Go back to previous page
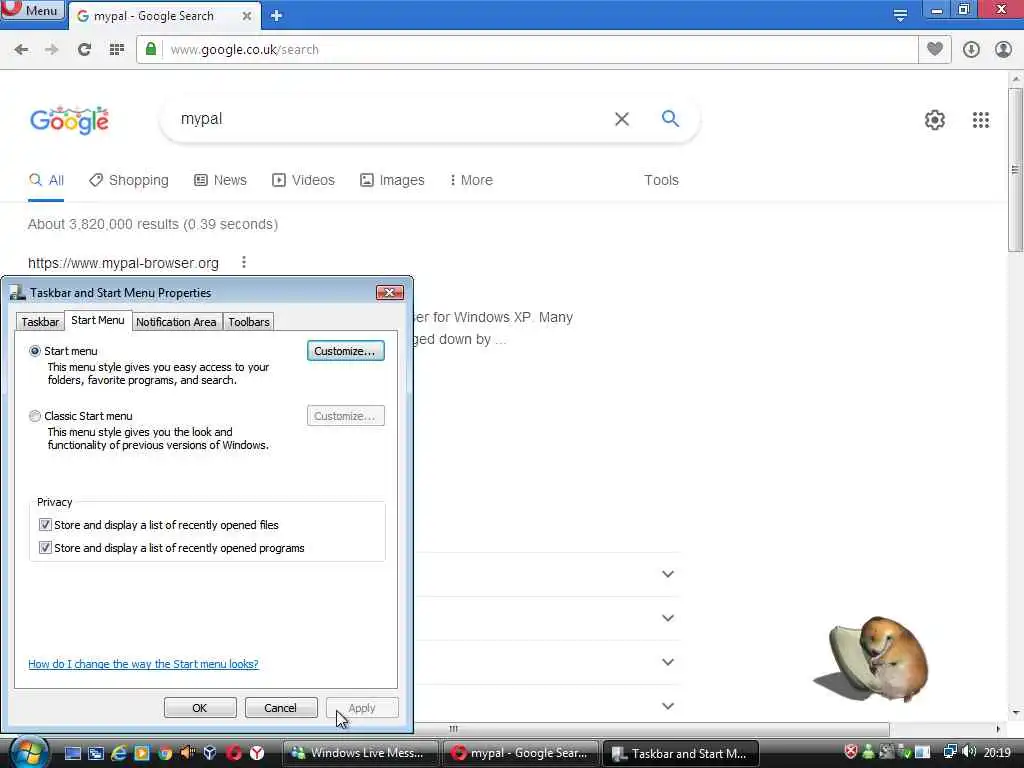Viewport: 1024px width, 768px height. 21,50
